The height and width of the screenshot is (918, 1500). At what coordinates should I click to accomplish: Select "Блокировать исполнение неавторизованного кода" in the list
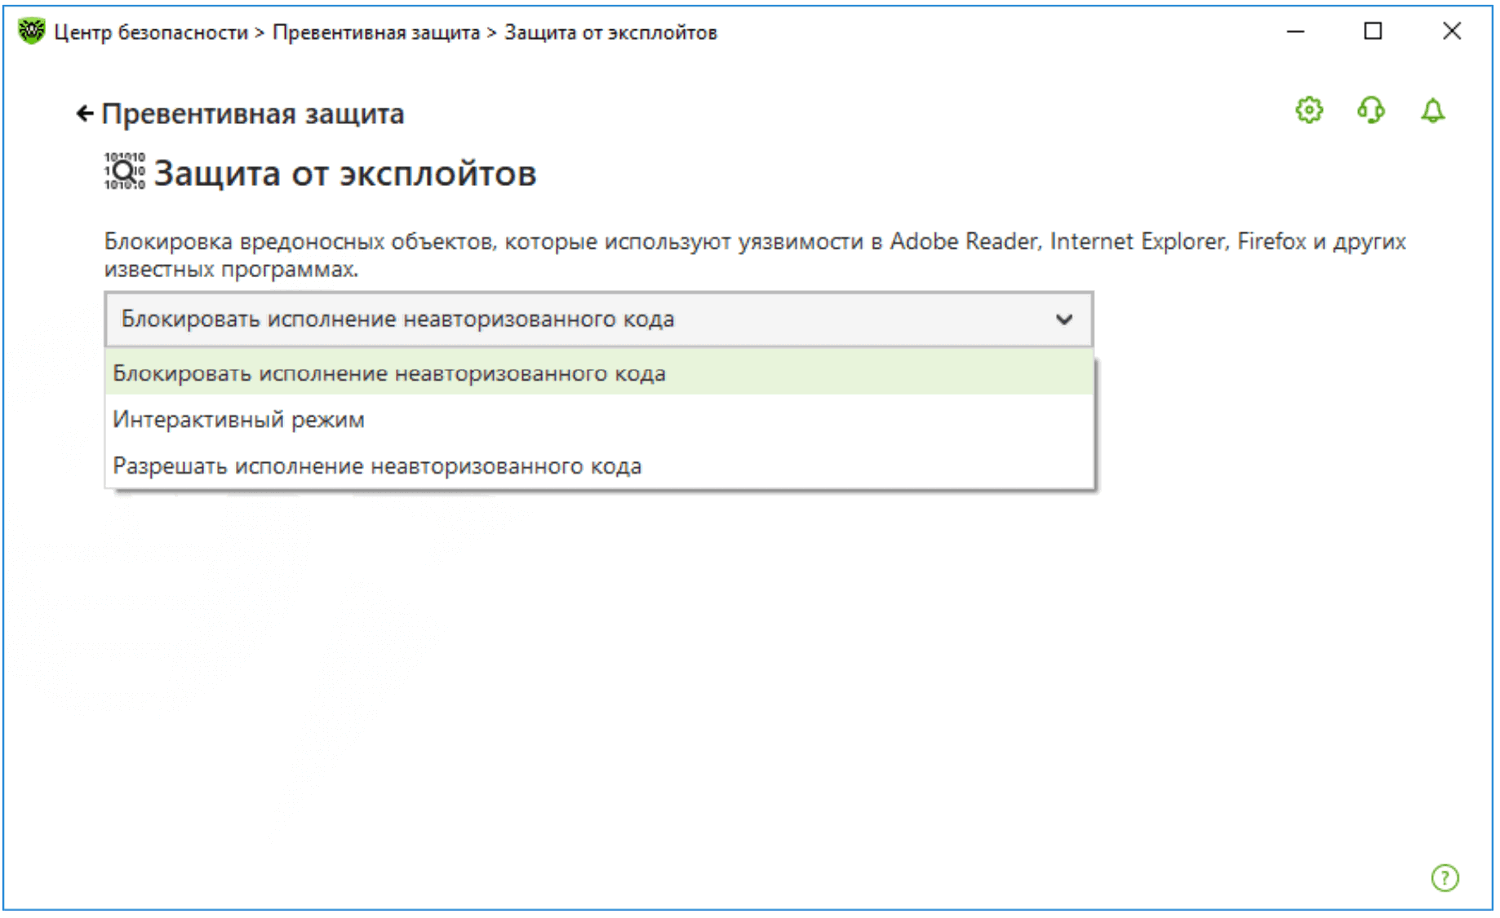(389, 374)
